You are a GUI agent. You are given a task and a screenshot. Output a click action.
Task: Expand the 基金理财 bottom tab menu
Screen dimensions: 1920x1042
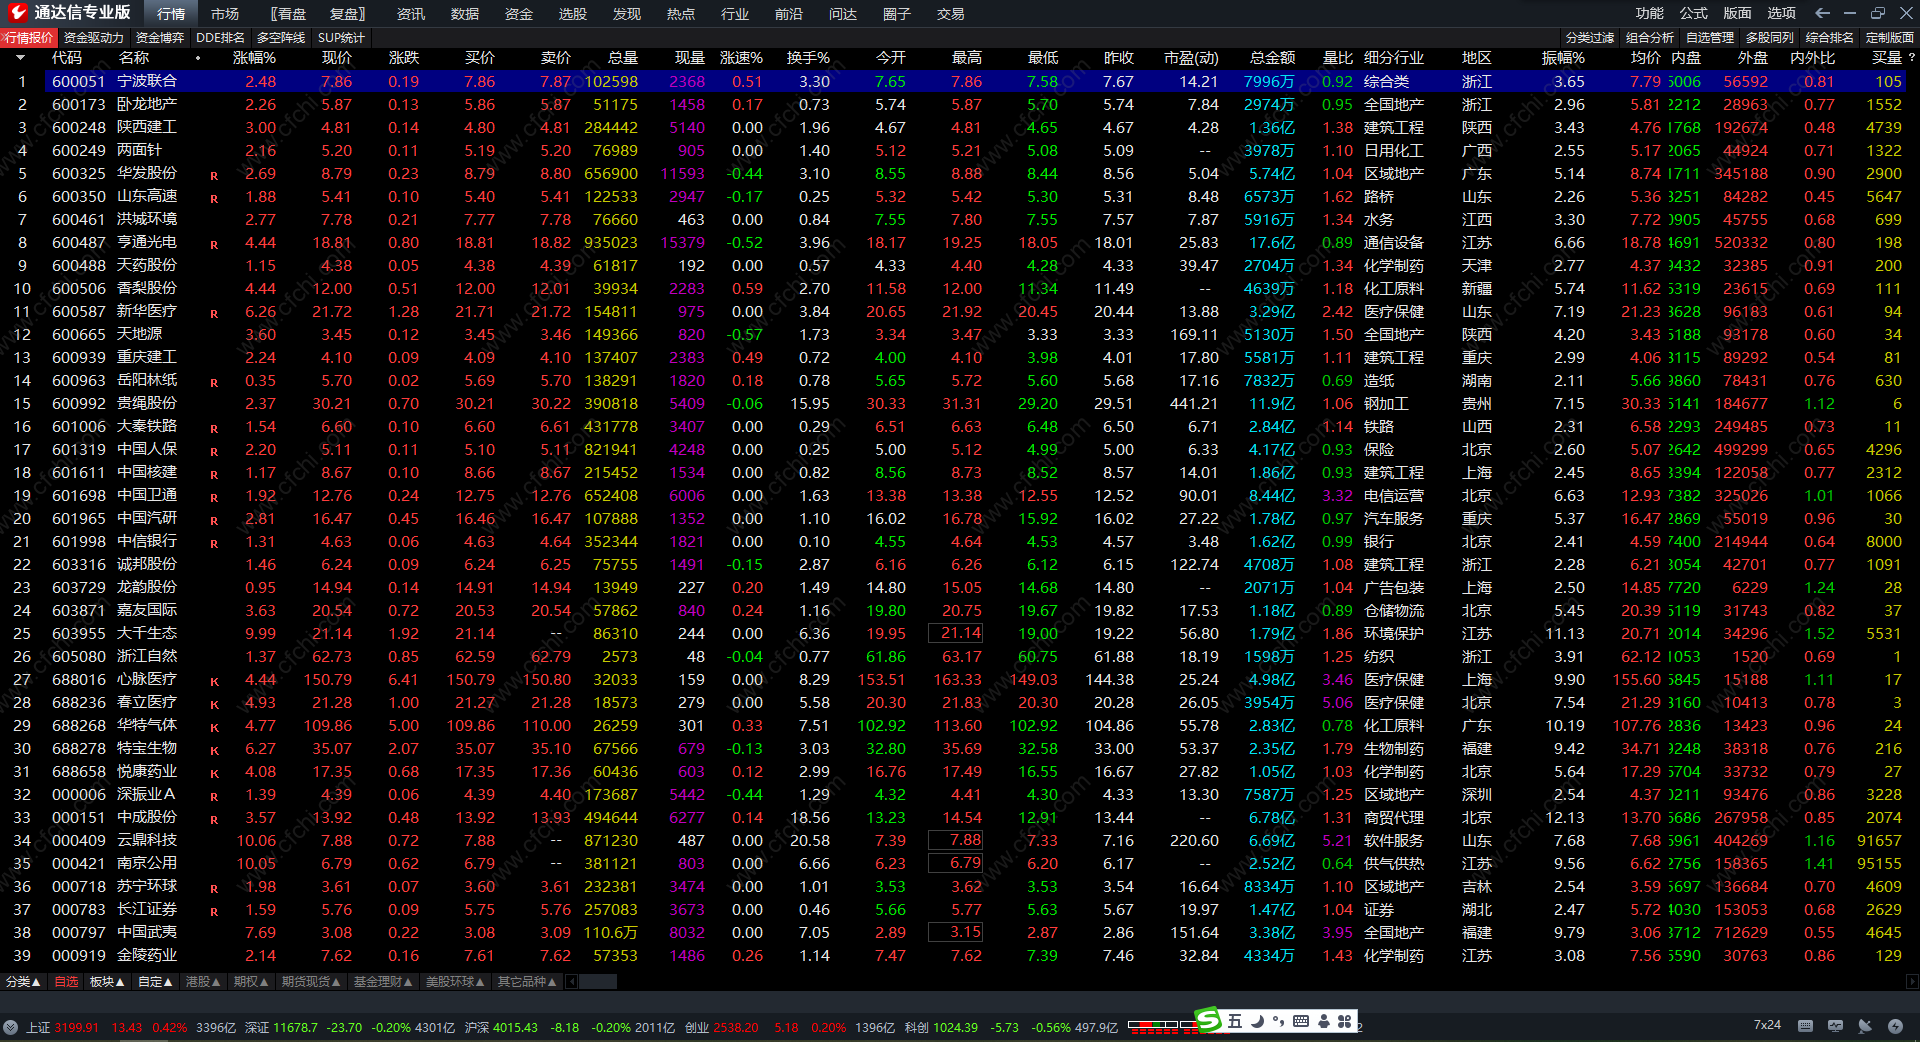[x=383, y=982]
